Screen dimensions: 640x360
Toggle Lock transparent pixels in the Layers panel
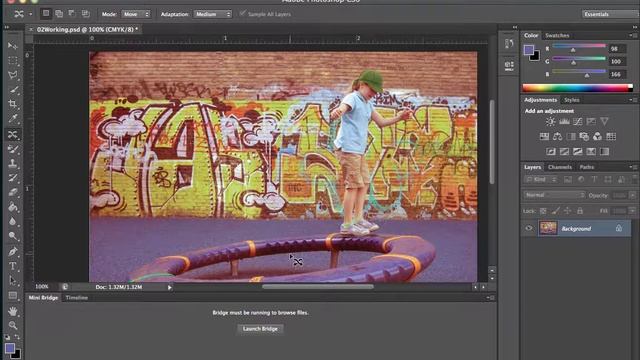tap(543, 211)
